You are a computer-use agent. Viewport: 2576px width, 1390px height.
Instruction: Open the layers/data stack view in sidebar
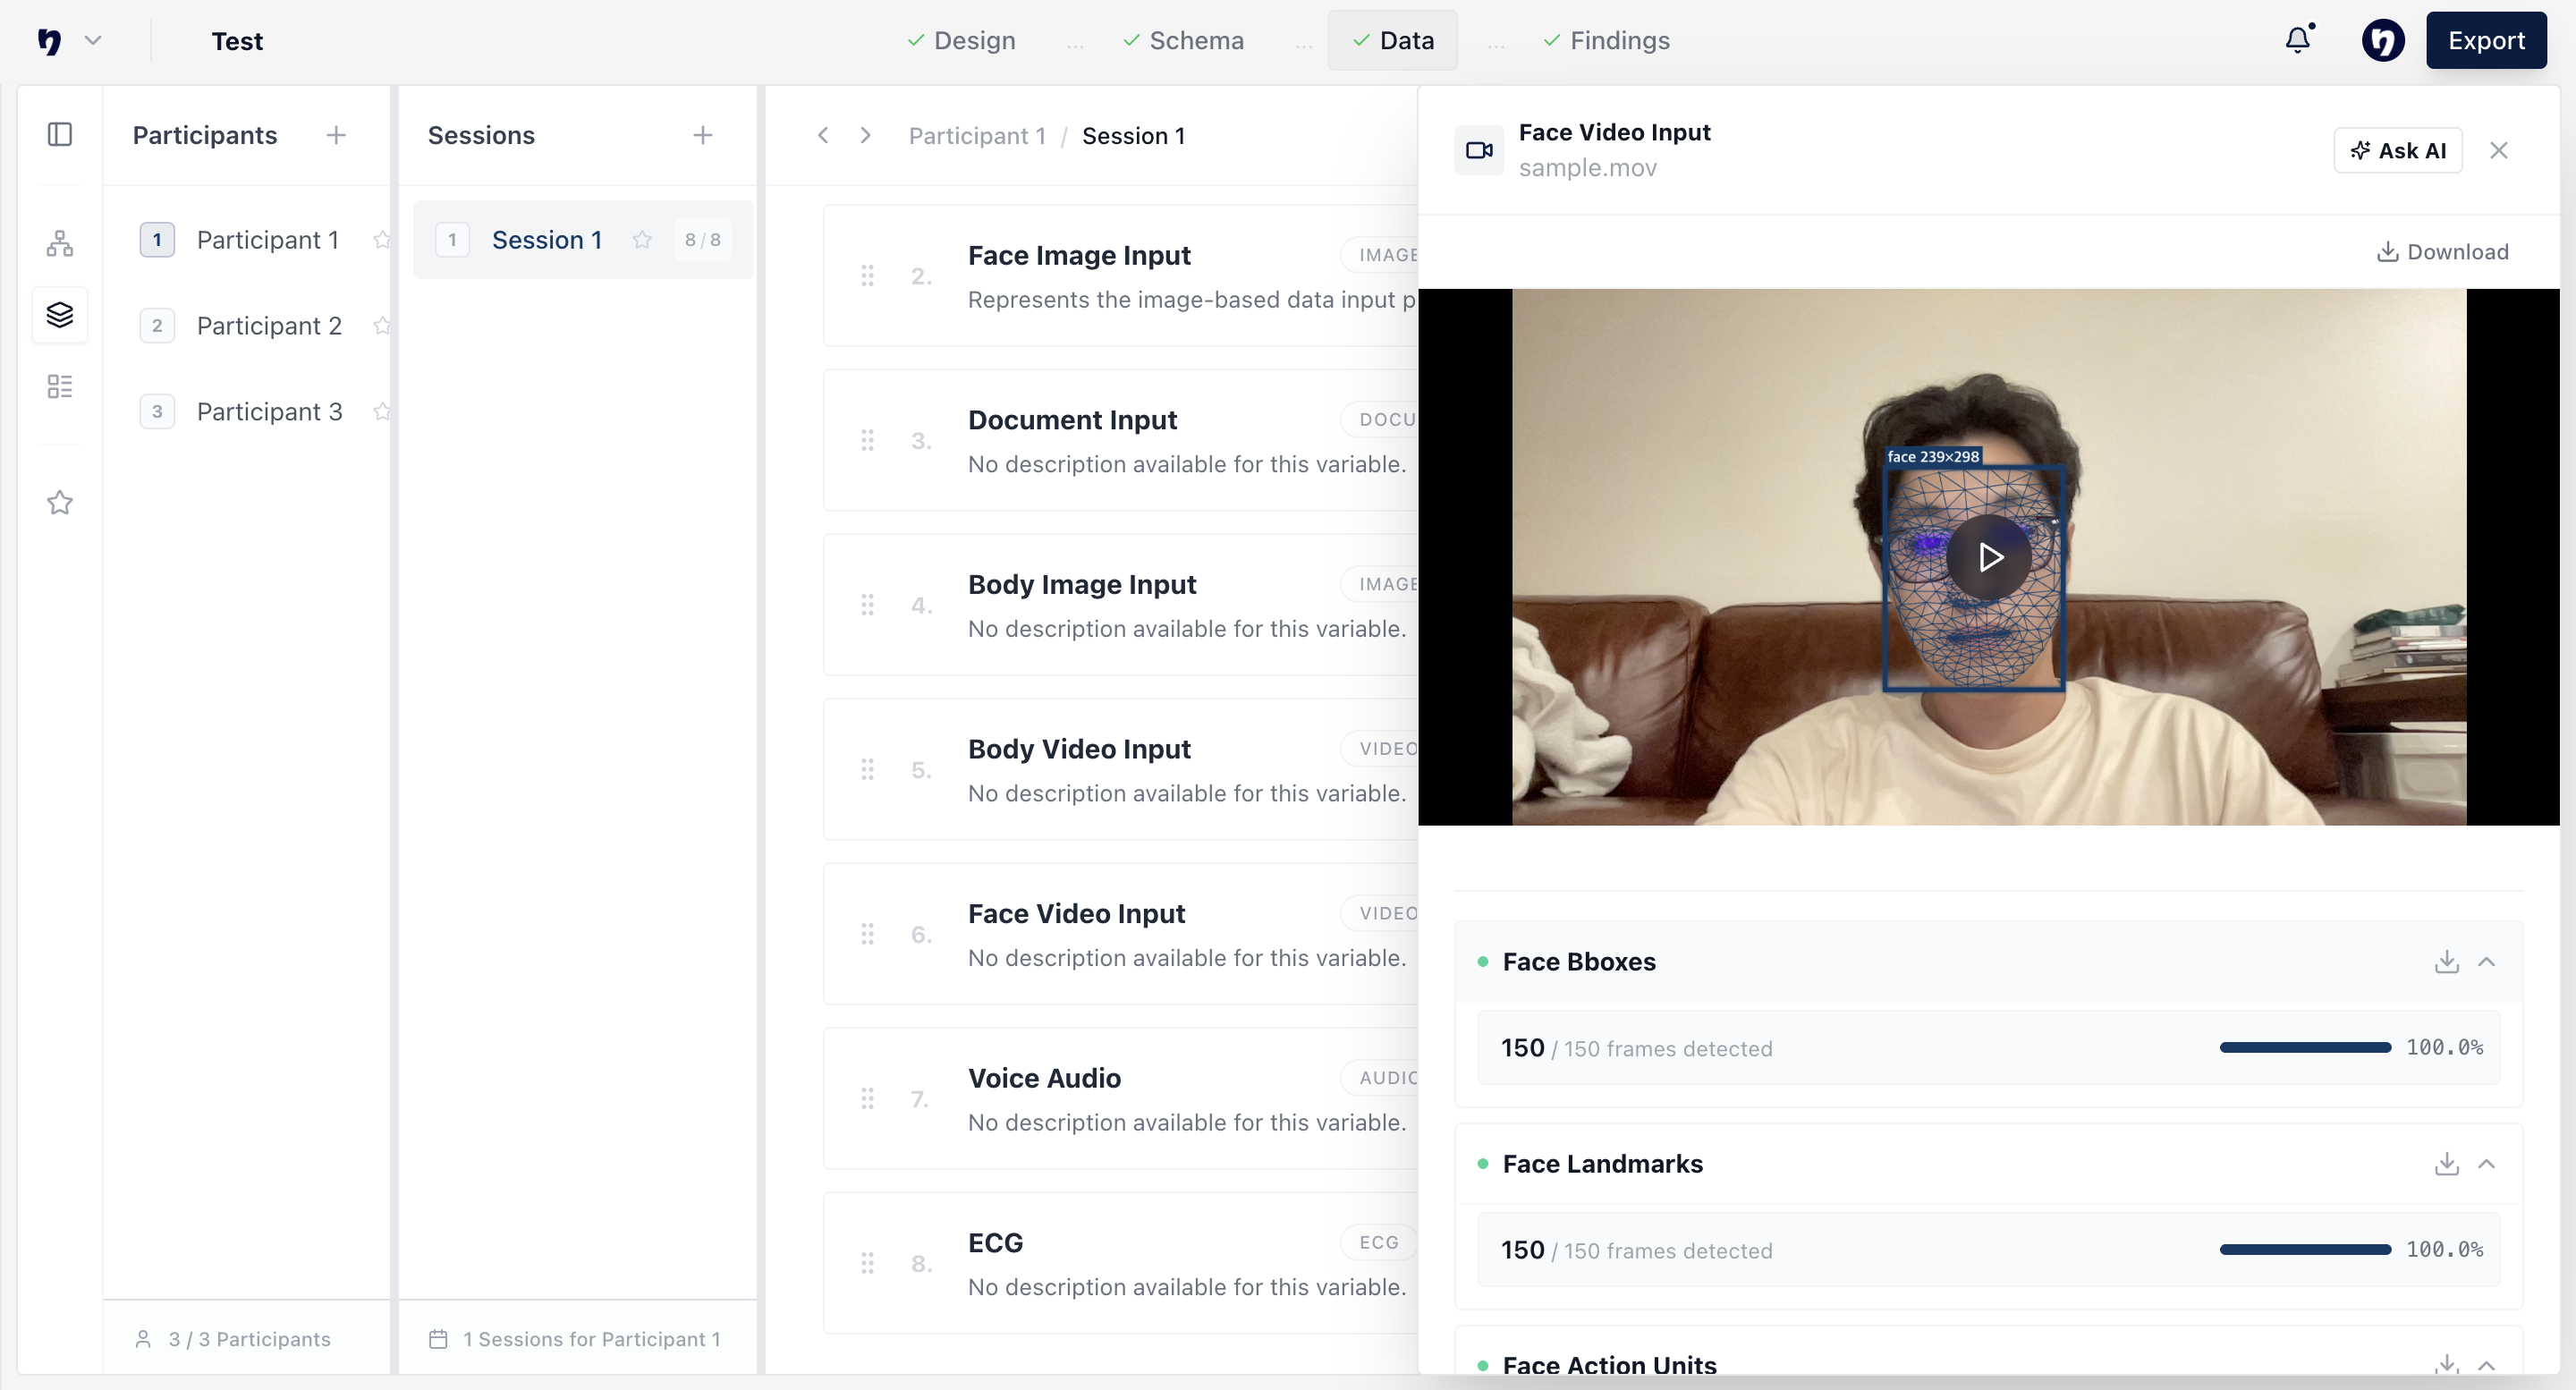[60, 315]
